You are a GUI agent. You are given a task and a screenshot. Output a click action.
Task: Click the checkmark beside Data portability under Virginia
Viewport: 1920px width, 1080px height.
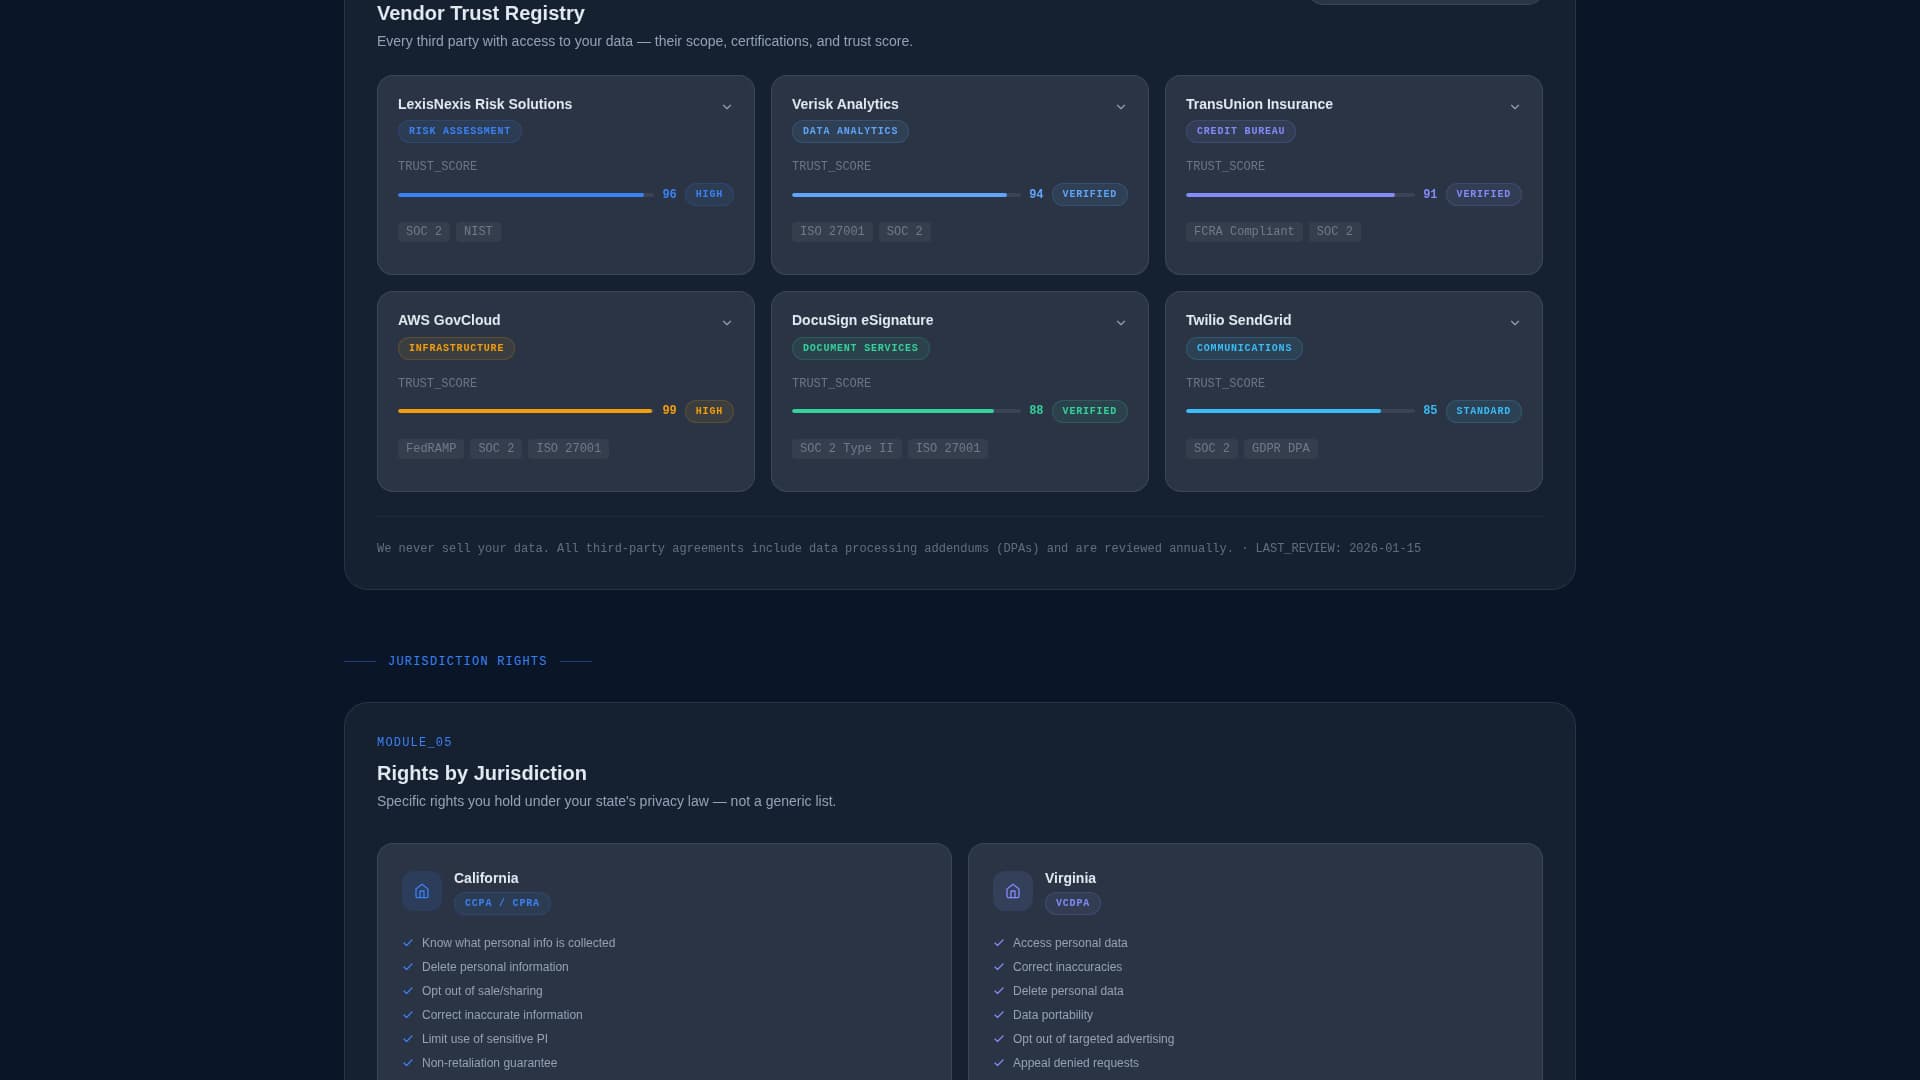(x=999, y=1015)
